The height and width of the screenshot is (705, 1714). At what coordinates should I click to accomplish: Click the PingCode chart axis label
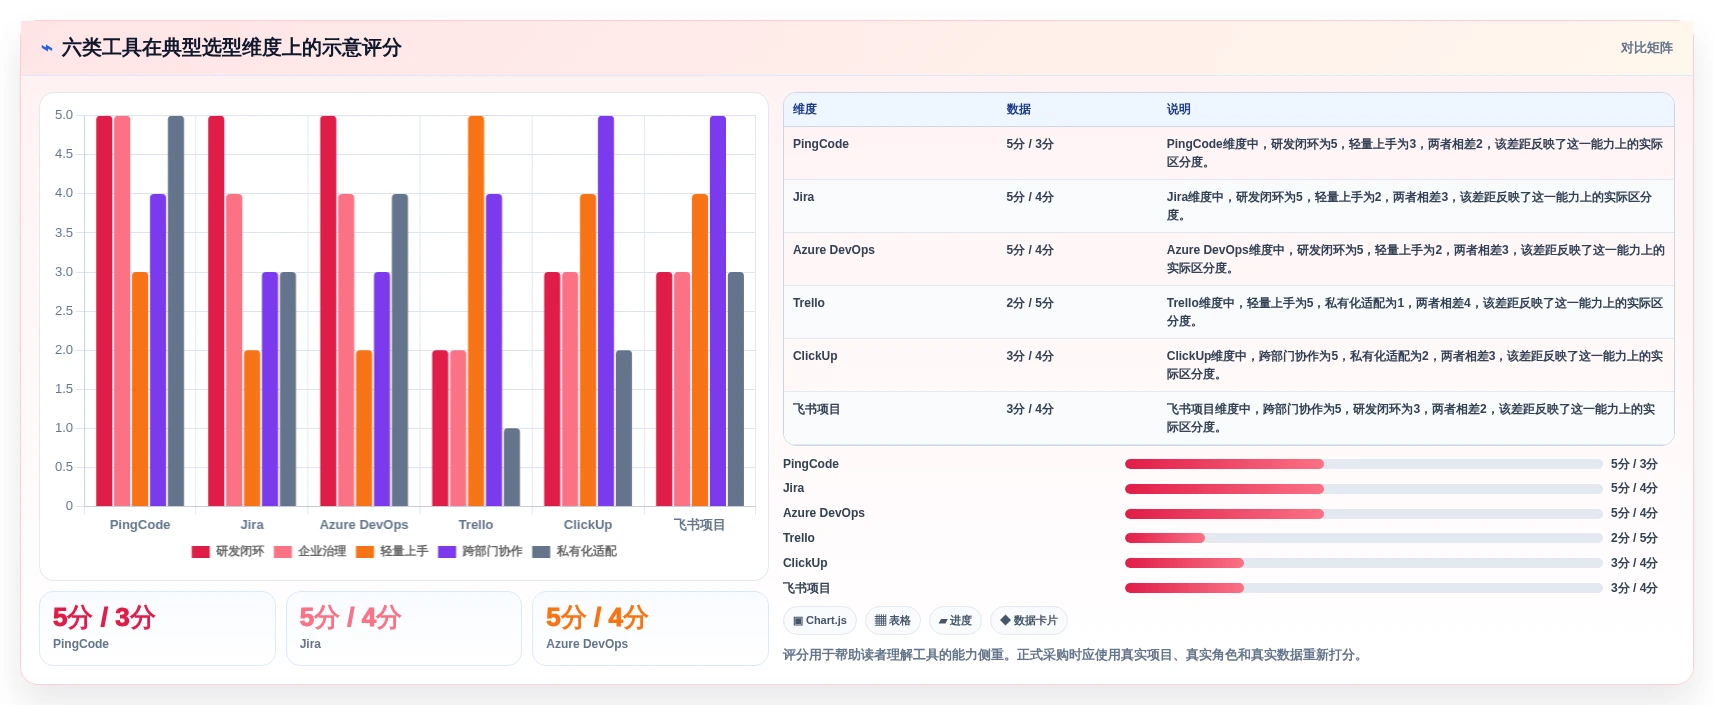[140, 525]
